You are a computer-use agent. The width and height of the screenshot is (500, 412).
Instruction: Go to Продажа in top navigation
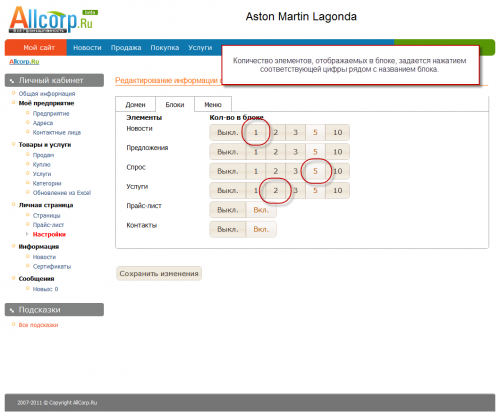(126, 48)
